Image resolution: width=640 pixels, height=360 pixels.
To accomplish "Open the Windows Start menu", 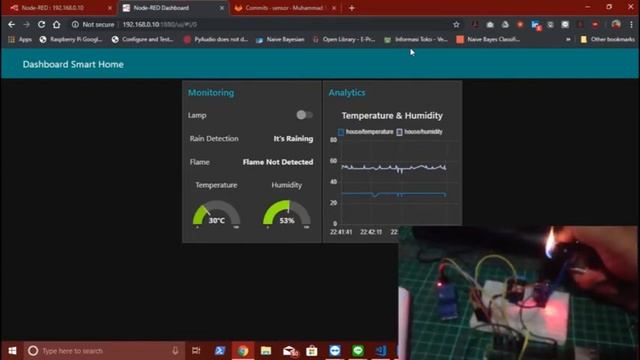I will tap(12, 351).
